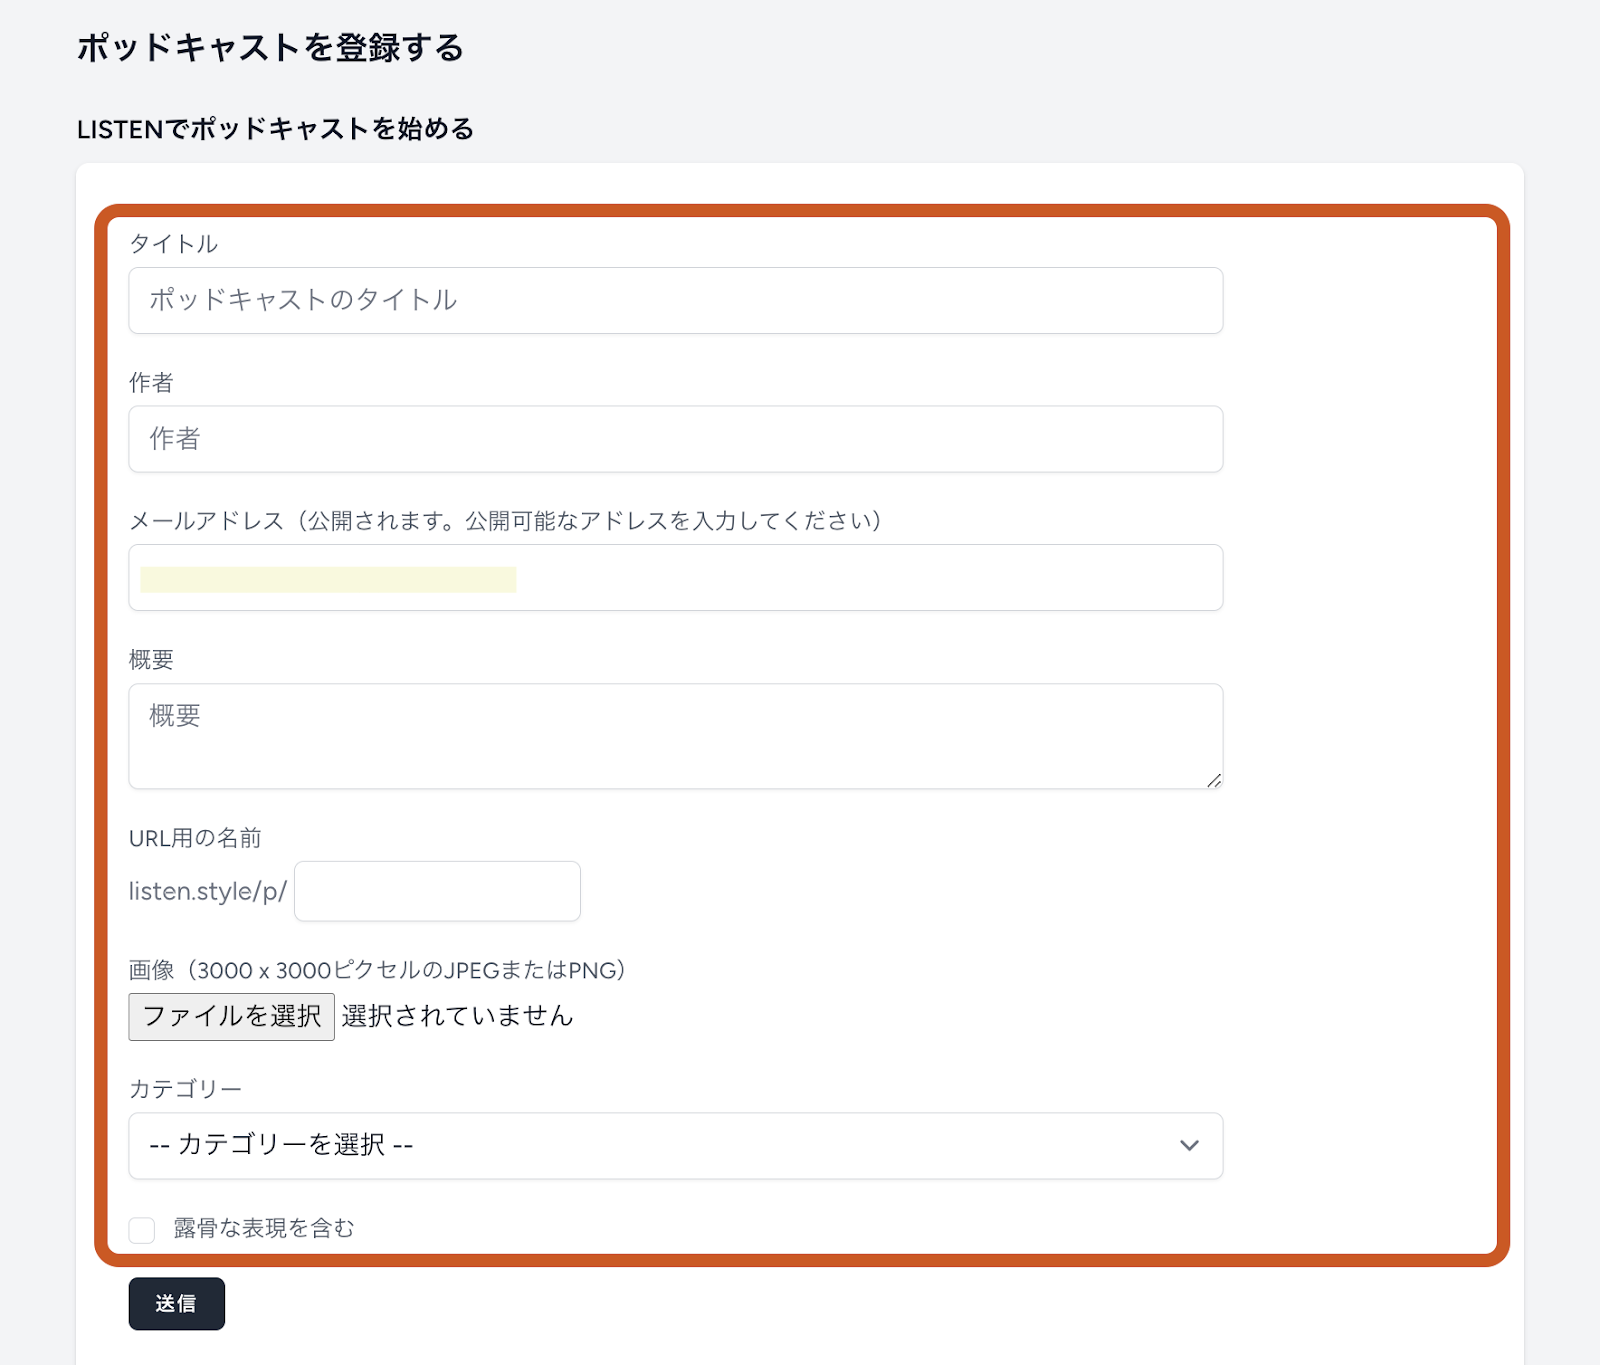Click the 概要 textarea resize handle
The width and height of the screenshot is (1600, 1365).
pos(1213,780)
